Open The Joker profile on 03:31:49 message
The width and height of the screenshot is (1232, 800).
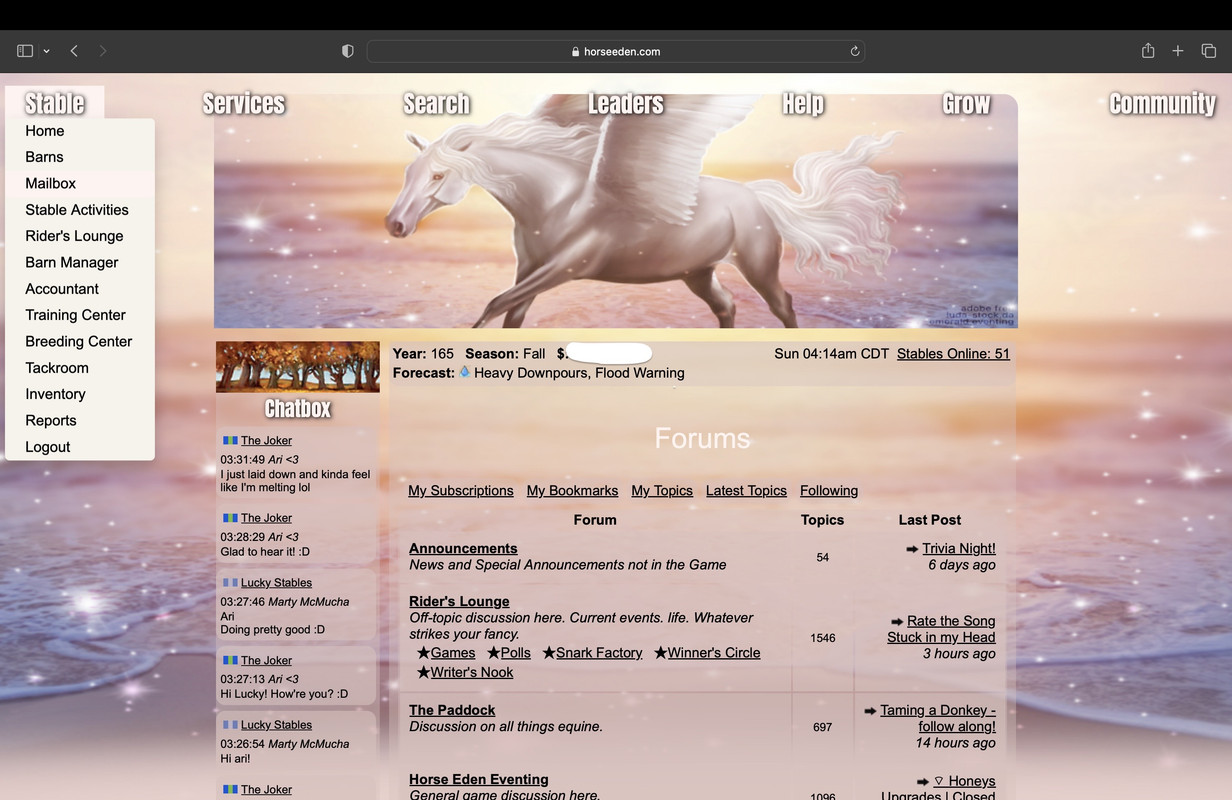pyautogui.click(x=266, y=440)
